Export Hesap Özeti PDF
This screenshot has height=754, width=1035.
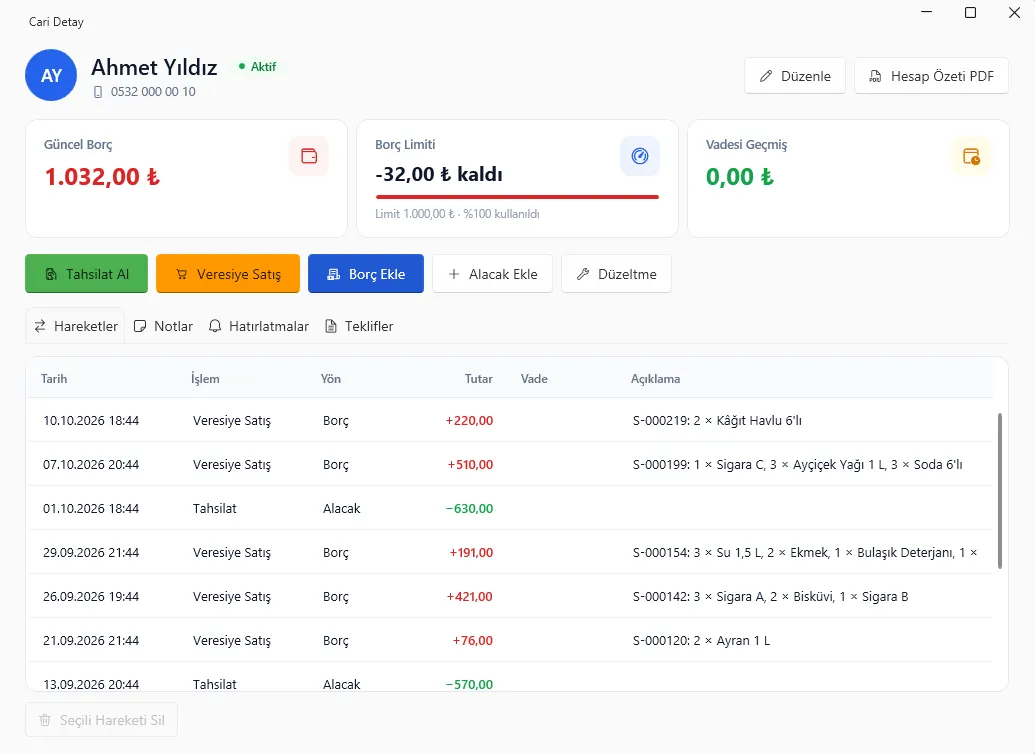(x=931, y=76)
